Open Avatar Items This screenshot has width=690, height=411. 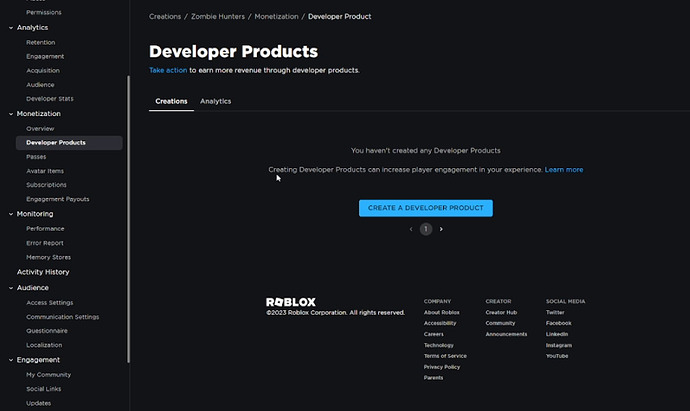click(45, 171)
